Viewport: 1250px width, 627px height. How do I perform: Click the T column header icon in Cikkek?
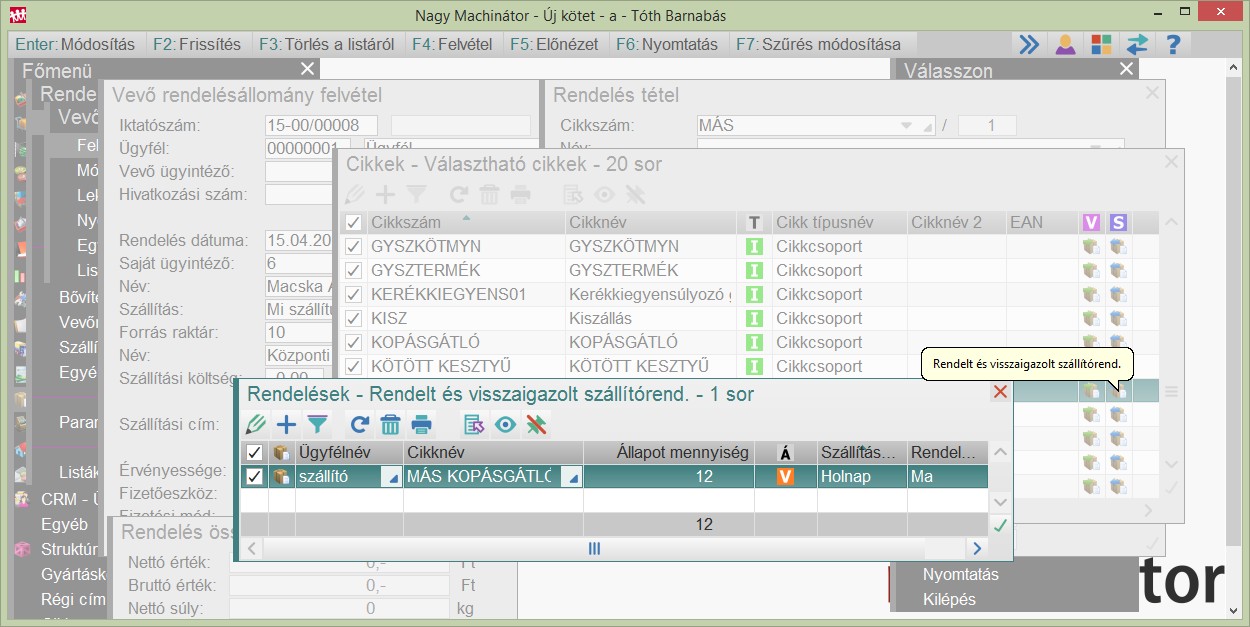click(754, 222)
